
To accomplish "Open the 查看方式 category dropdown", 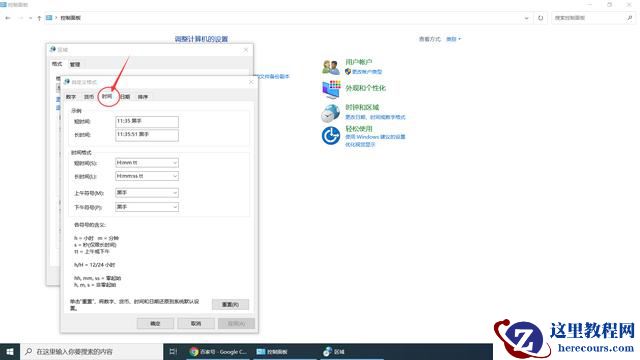I will click(453, 39).
